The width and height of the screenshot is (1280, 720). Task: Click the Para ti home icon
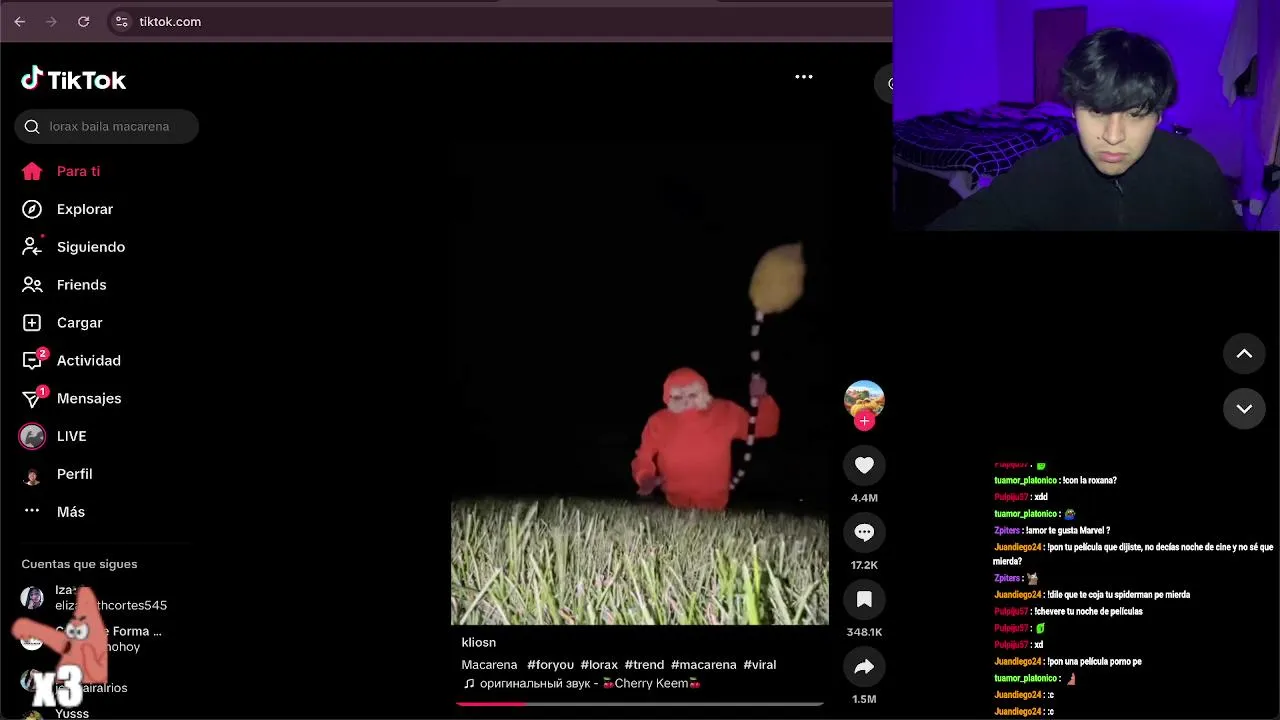(x=32, y=171)
